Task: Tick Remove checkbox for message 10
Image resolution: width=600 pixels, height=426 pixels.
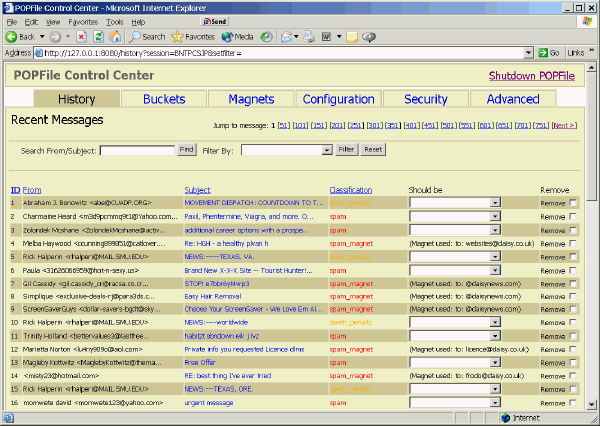Action: [573, 322]
